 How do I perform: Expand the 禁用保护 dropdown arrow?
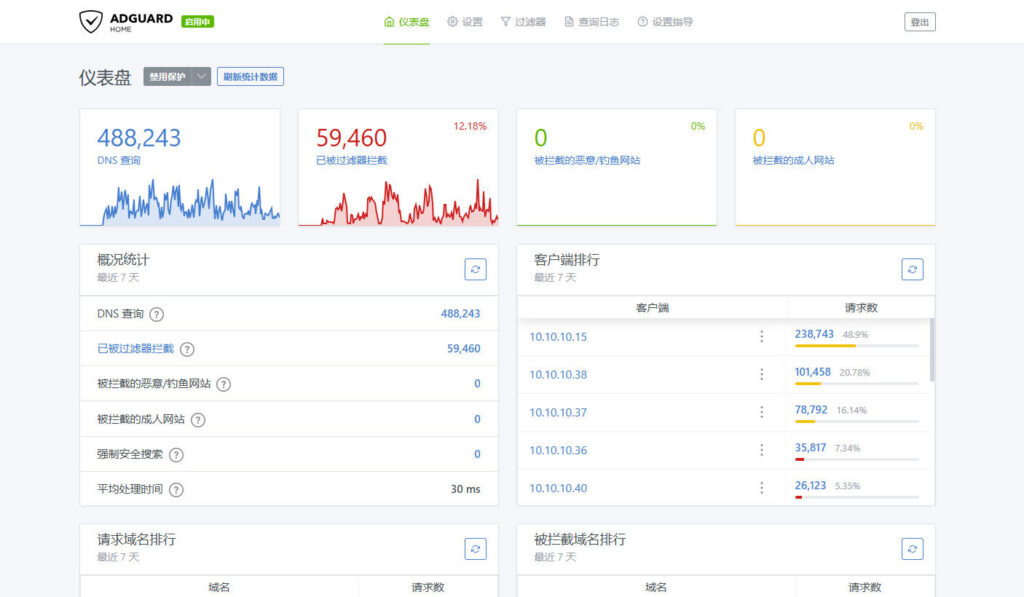pos(201,77)
